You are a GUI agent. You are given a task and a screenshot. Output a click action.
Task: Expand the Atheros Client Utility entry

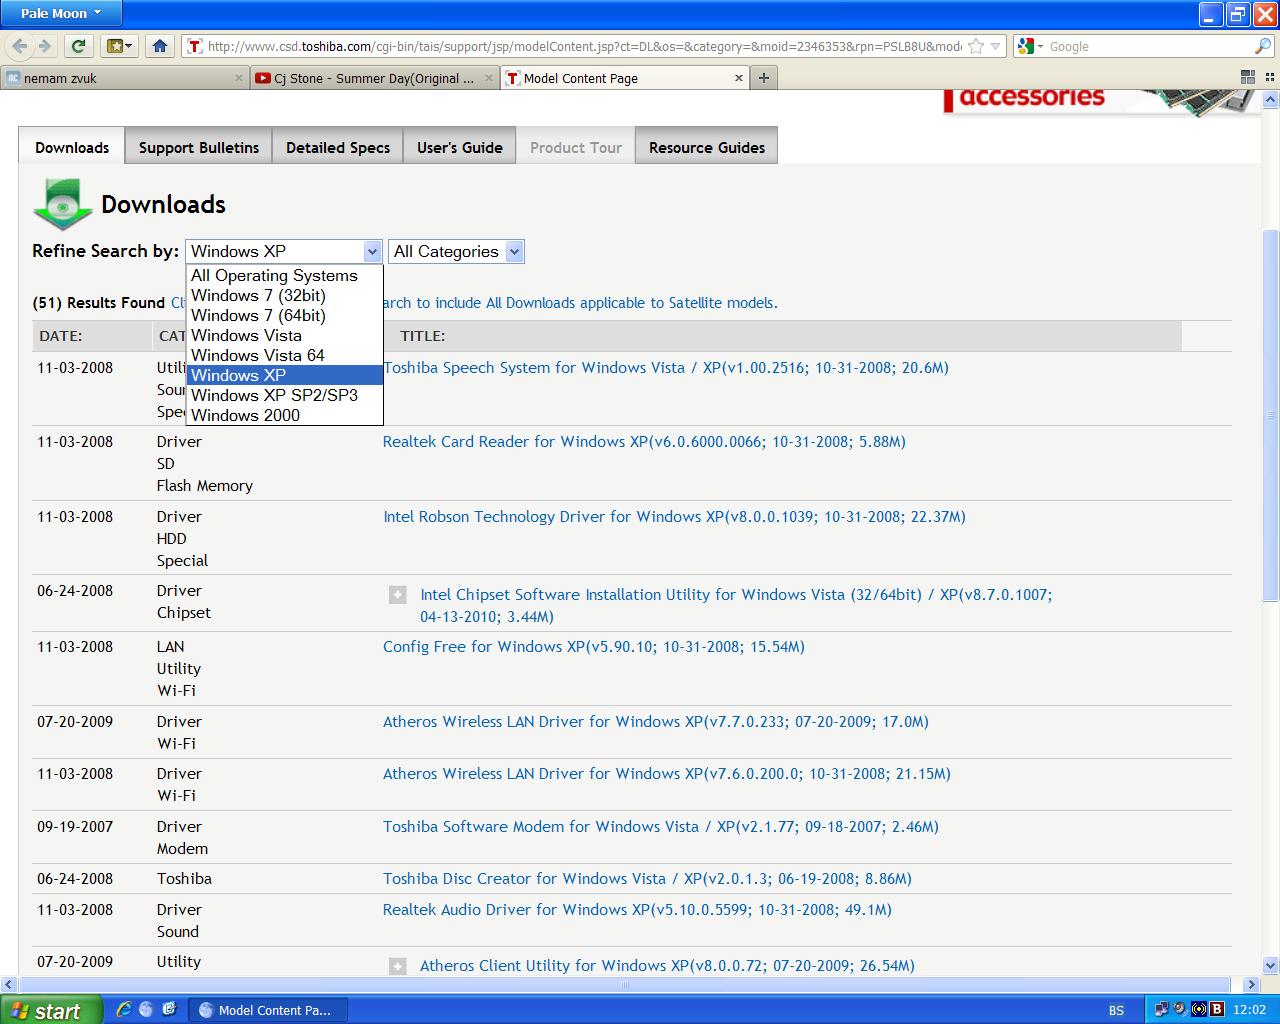click(397, 966)
